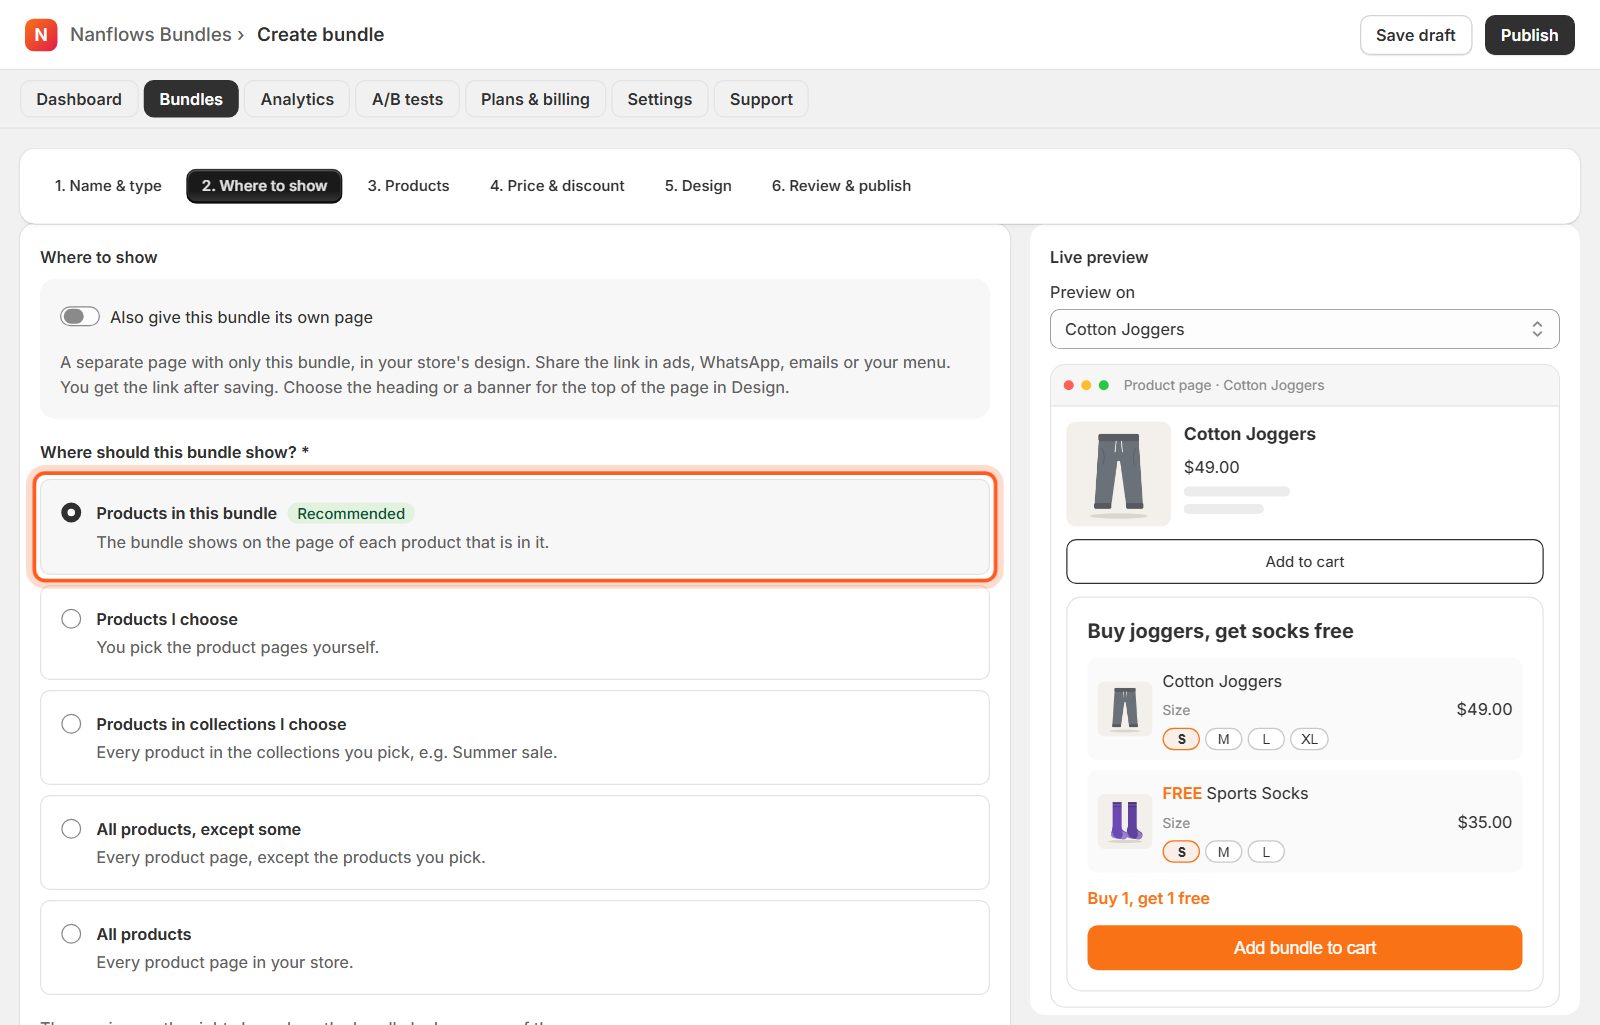Click the joggers thumbnail in the bundle widget
The height and width of the screenshot is (1025, 1600).
[1125, 709]
